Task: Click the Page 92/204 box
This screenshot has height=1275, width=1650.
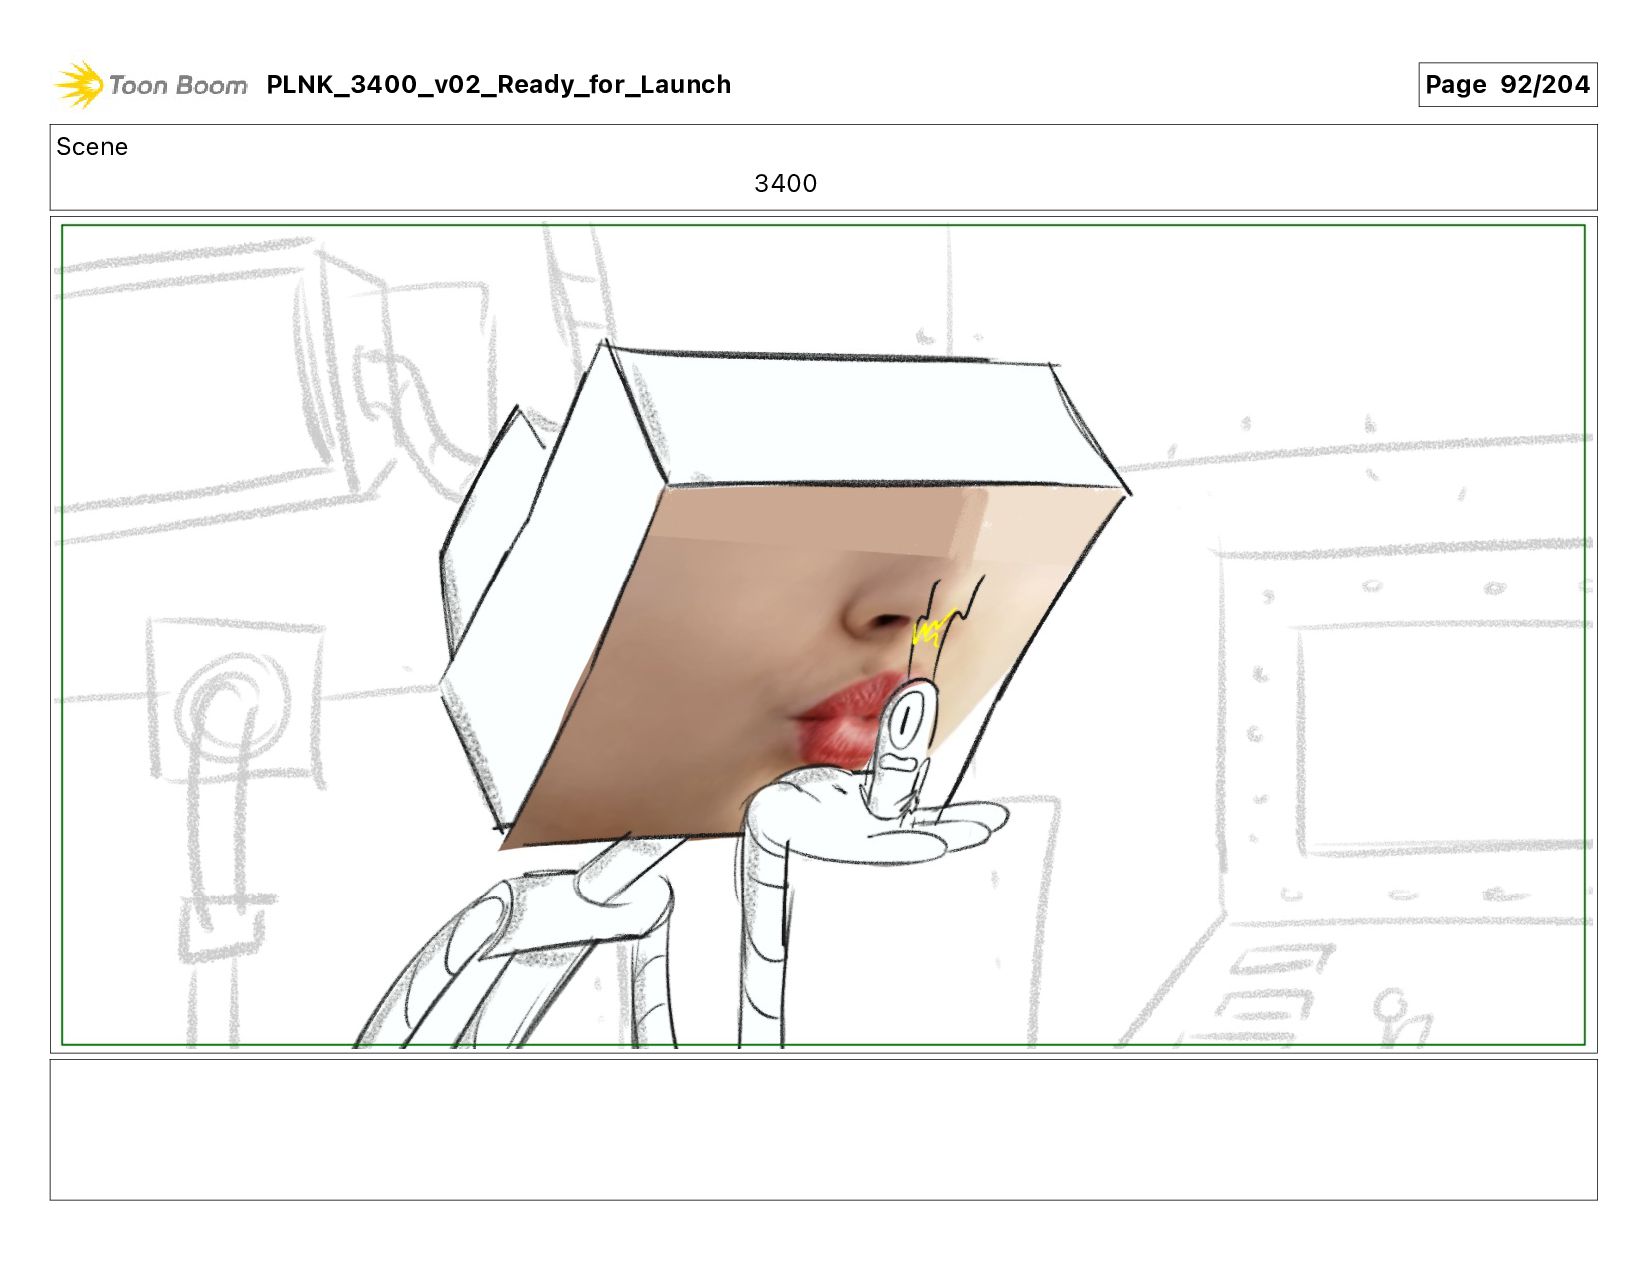Action: [x=1507, y=84]
